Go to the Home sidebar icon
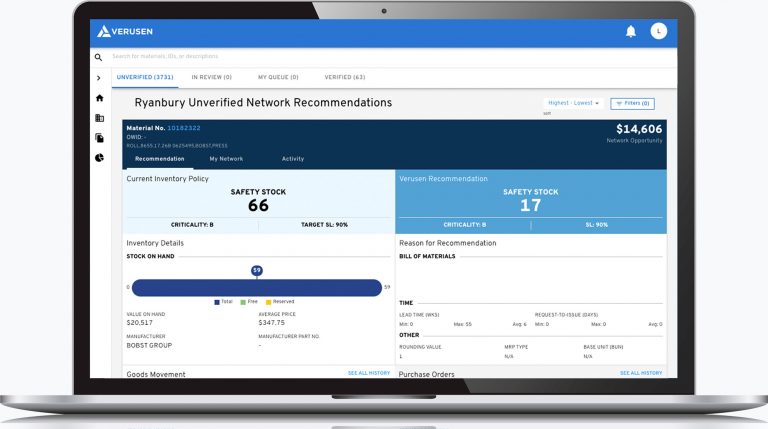The width and height of the screenshot is (768, 429). [x=99, y=98]
